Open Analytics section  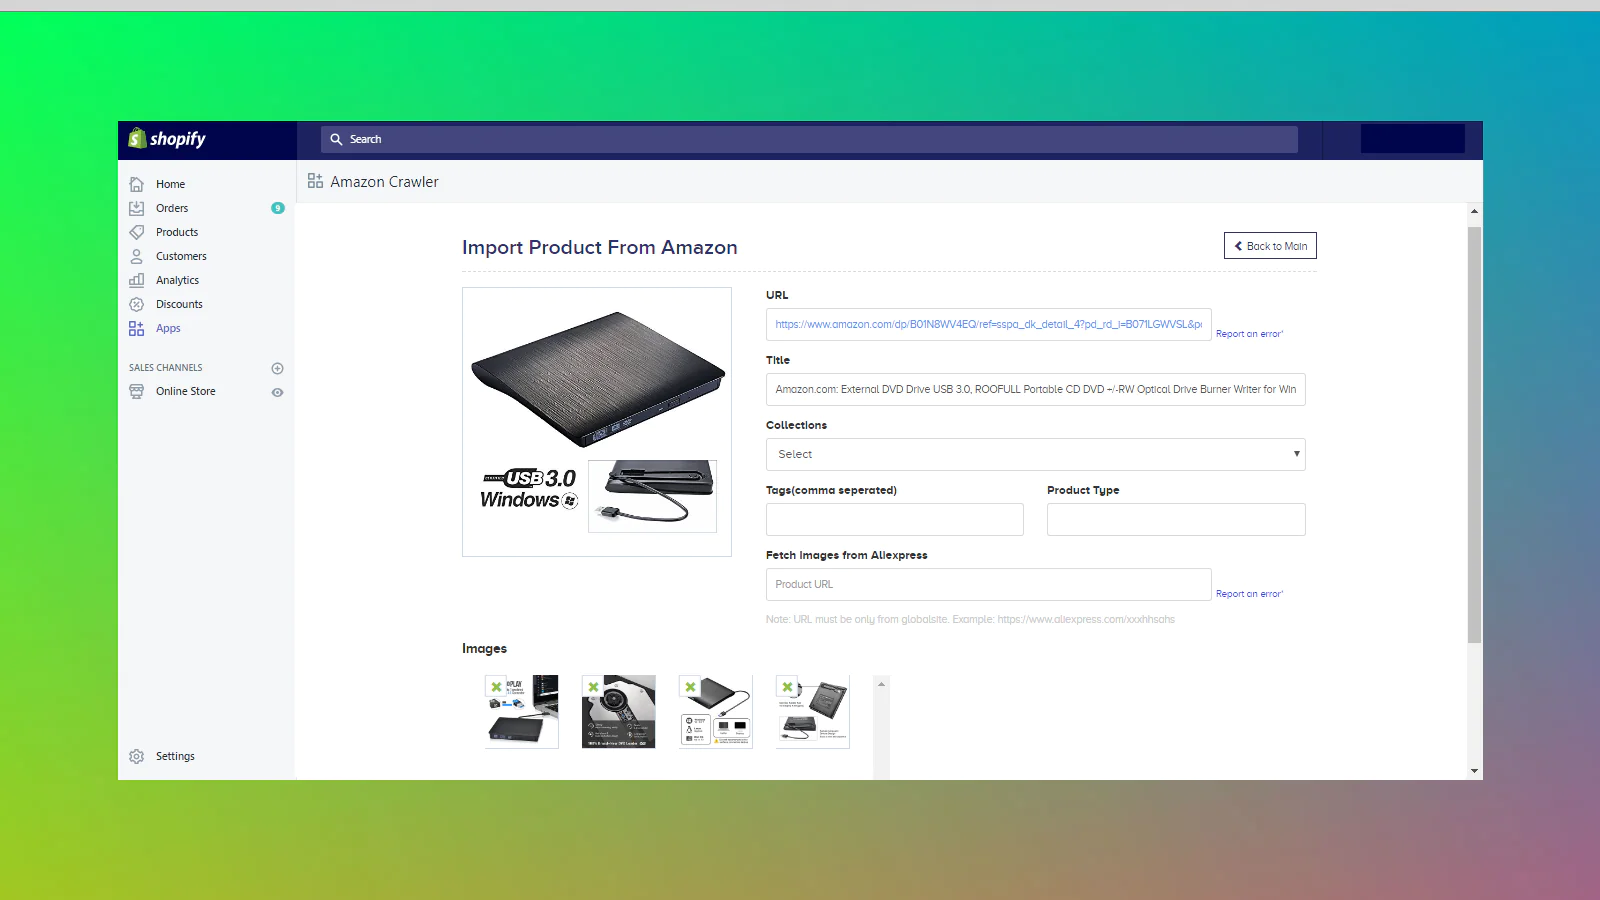177,280
